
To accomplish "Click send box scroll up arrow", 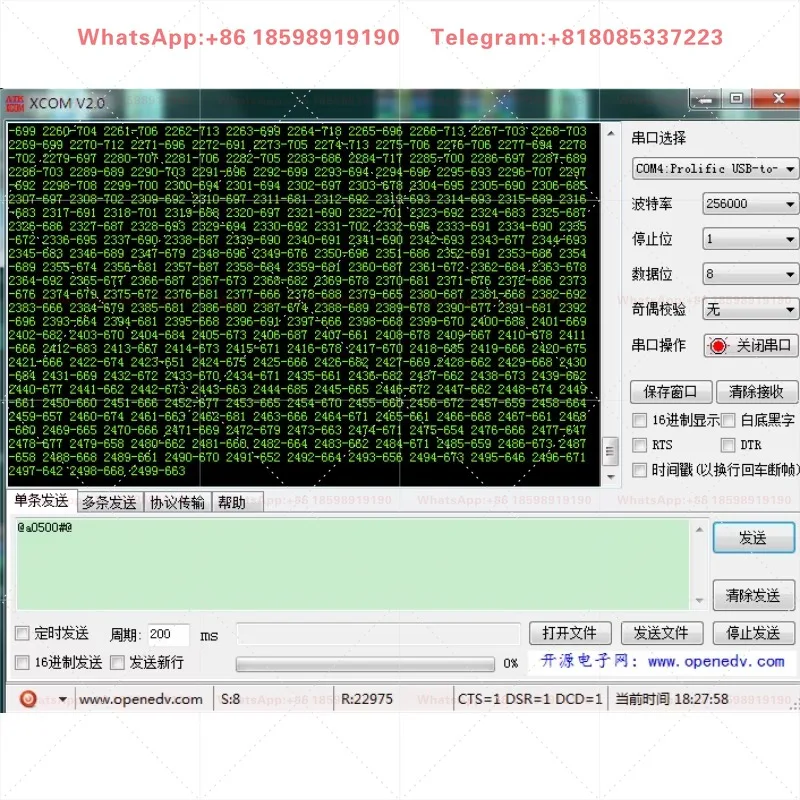I will click(699, 530).
